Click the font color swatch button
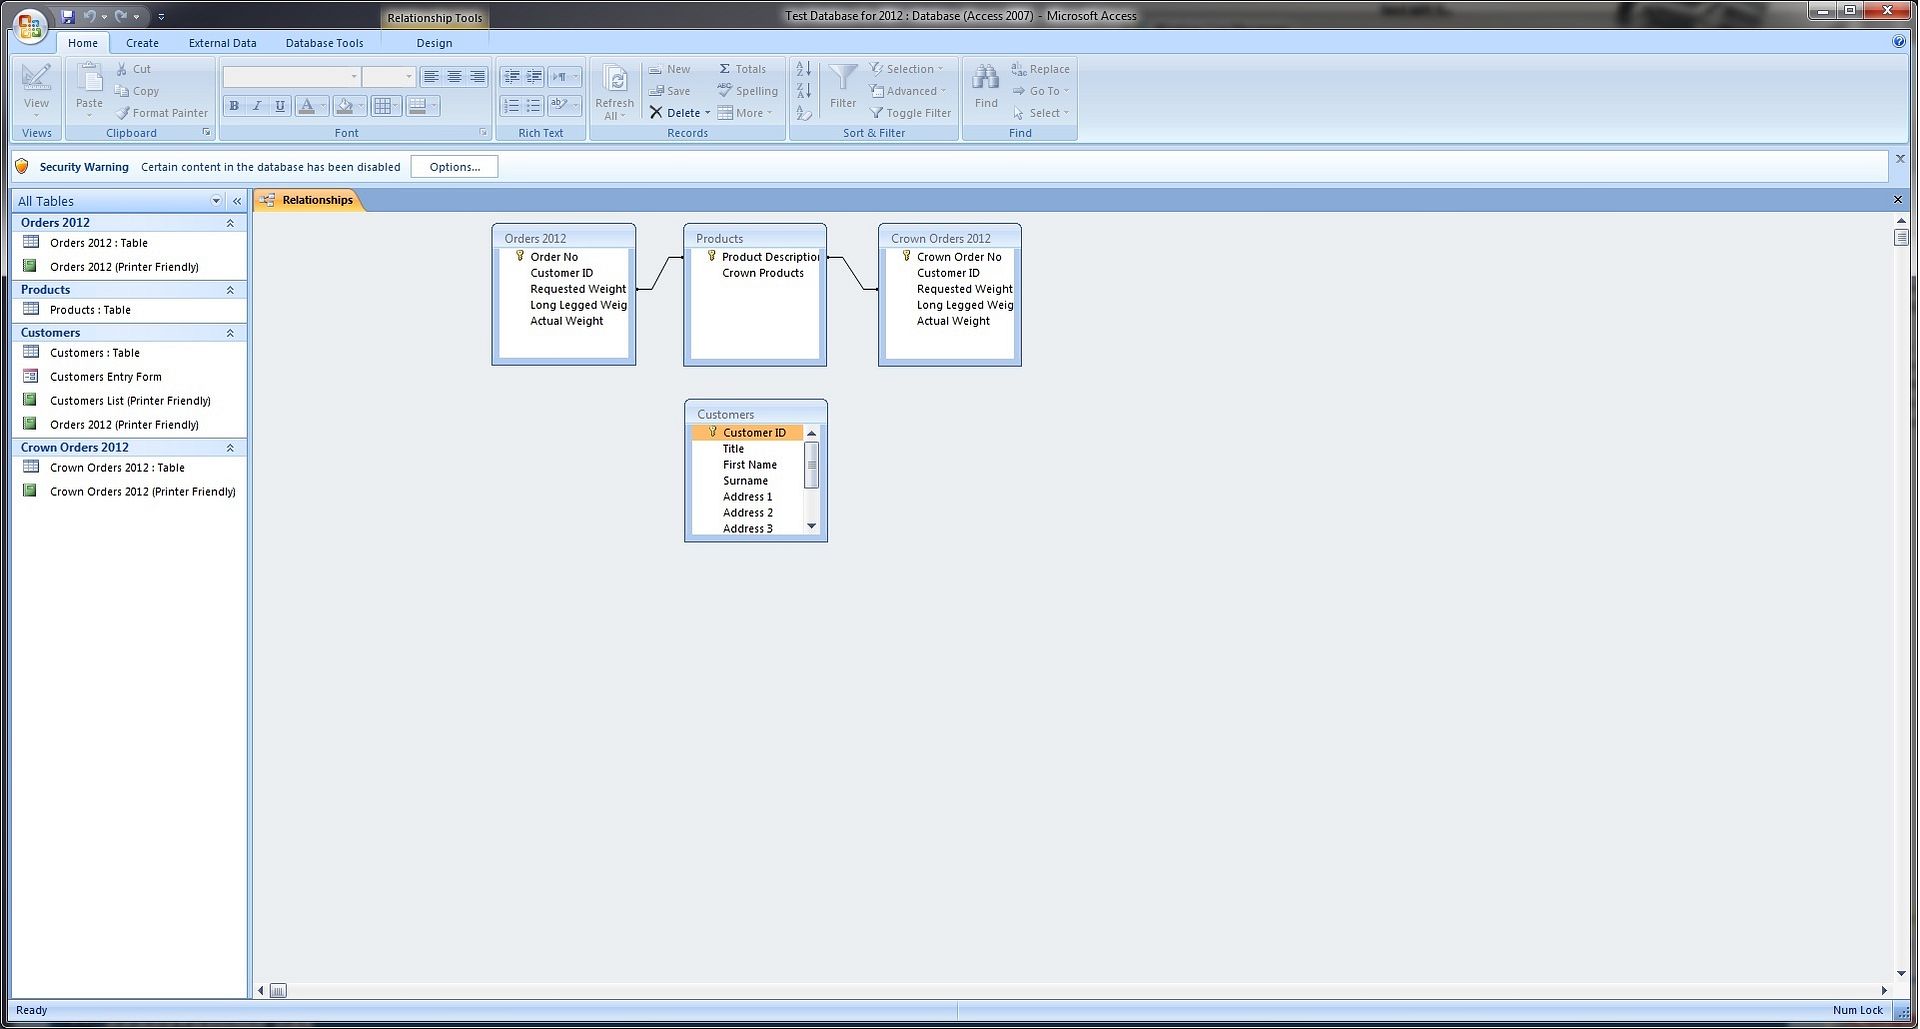 point(307,106)
